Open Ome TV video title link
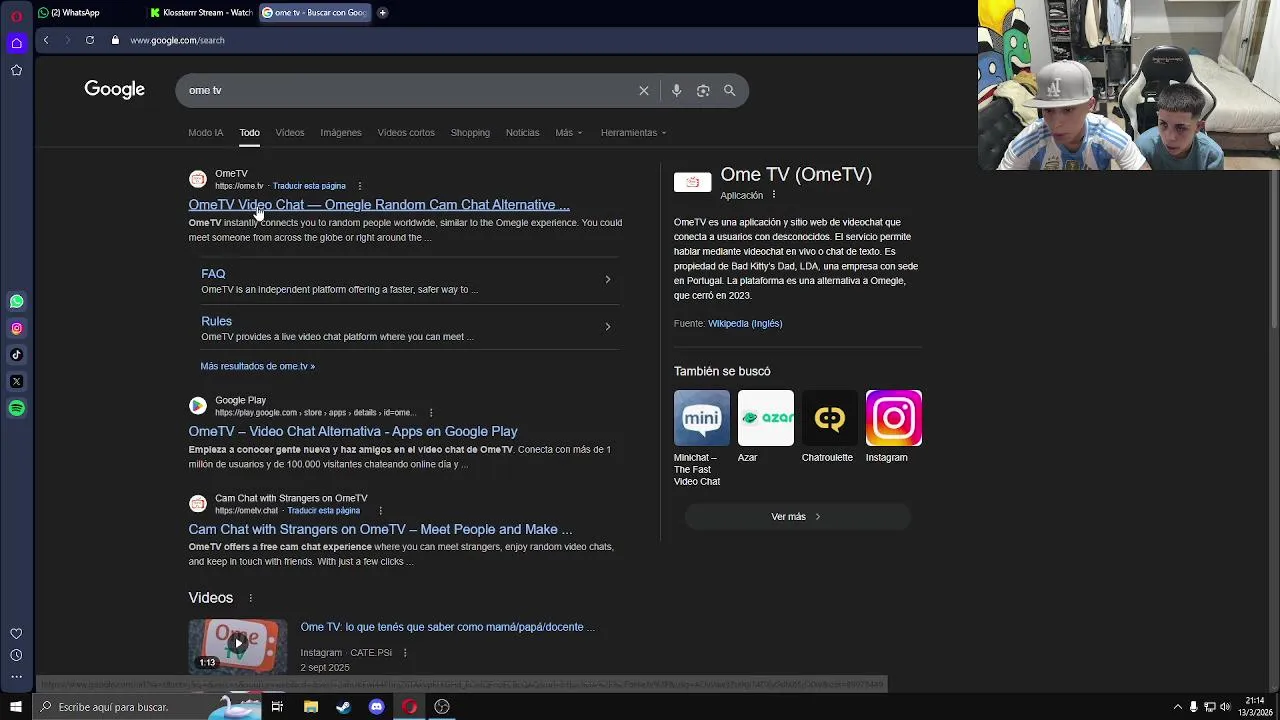 [x=447, y=627]
